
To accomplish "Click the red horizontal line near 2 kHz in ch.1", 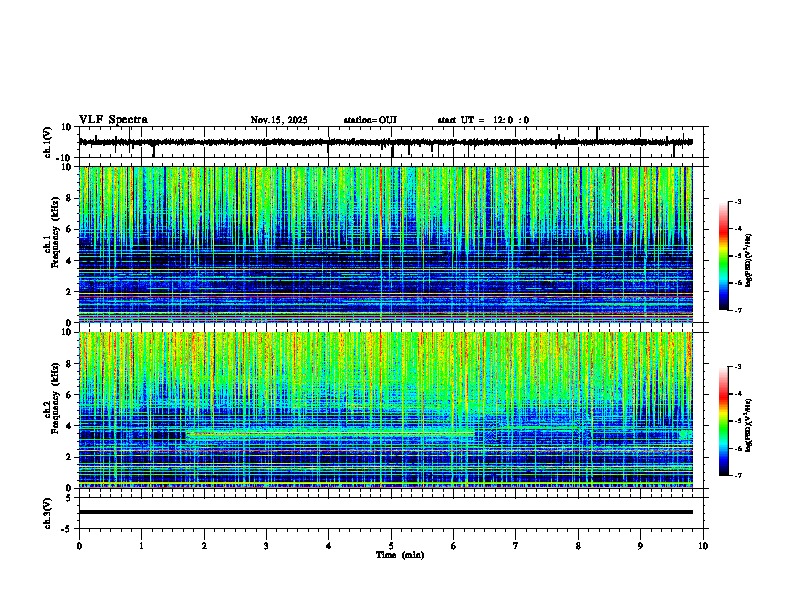I will click(385, 294).
